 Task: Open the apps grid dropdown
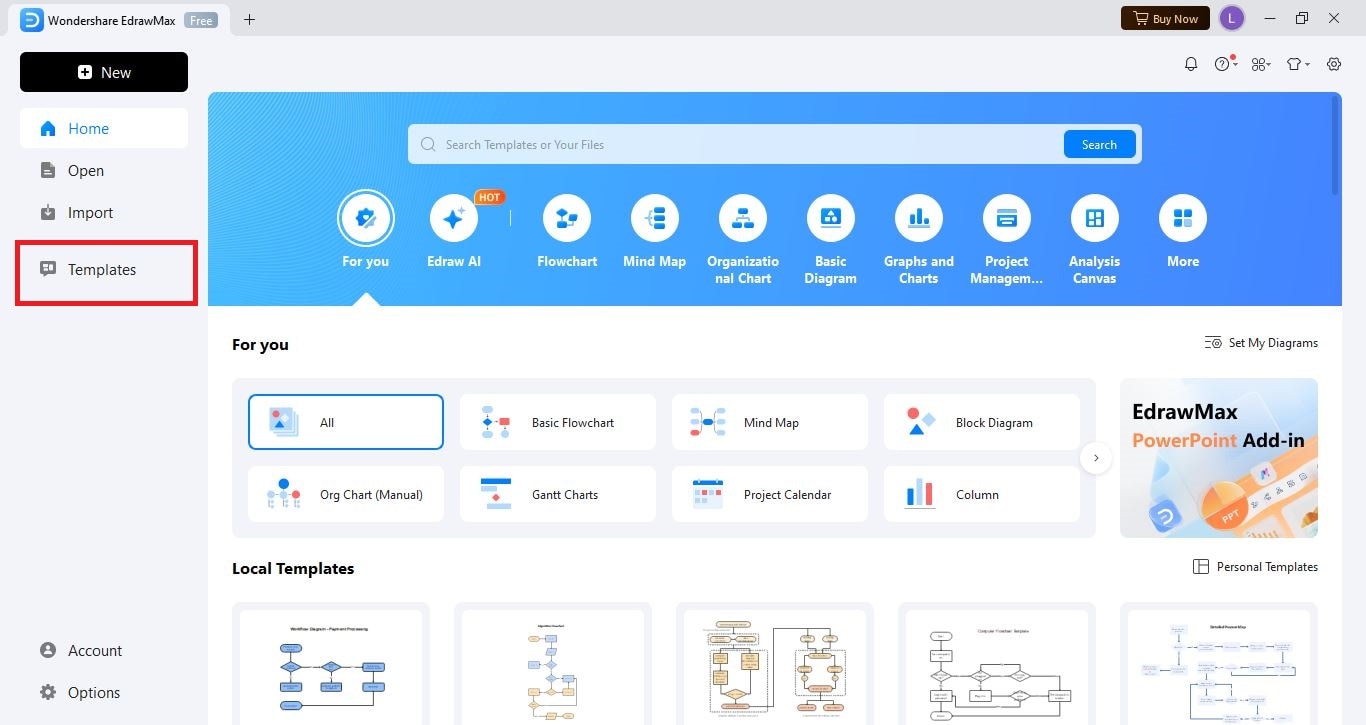(1261, 64)
